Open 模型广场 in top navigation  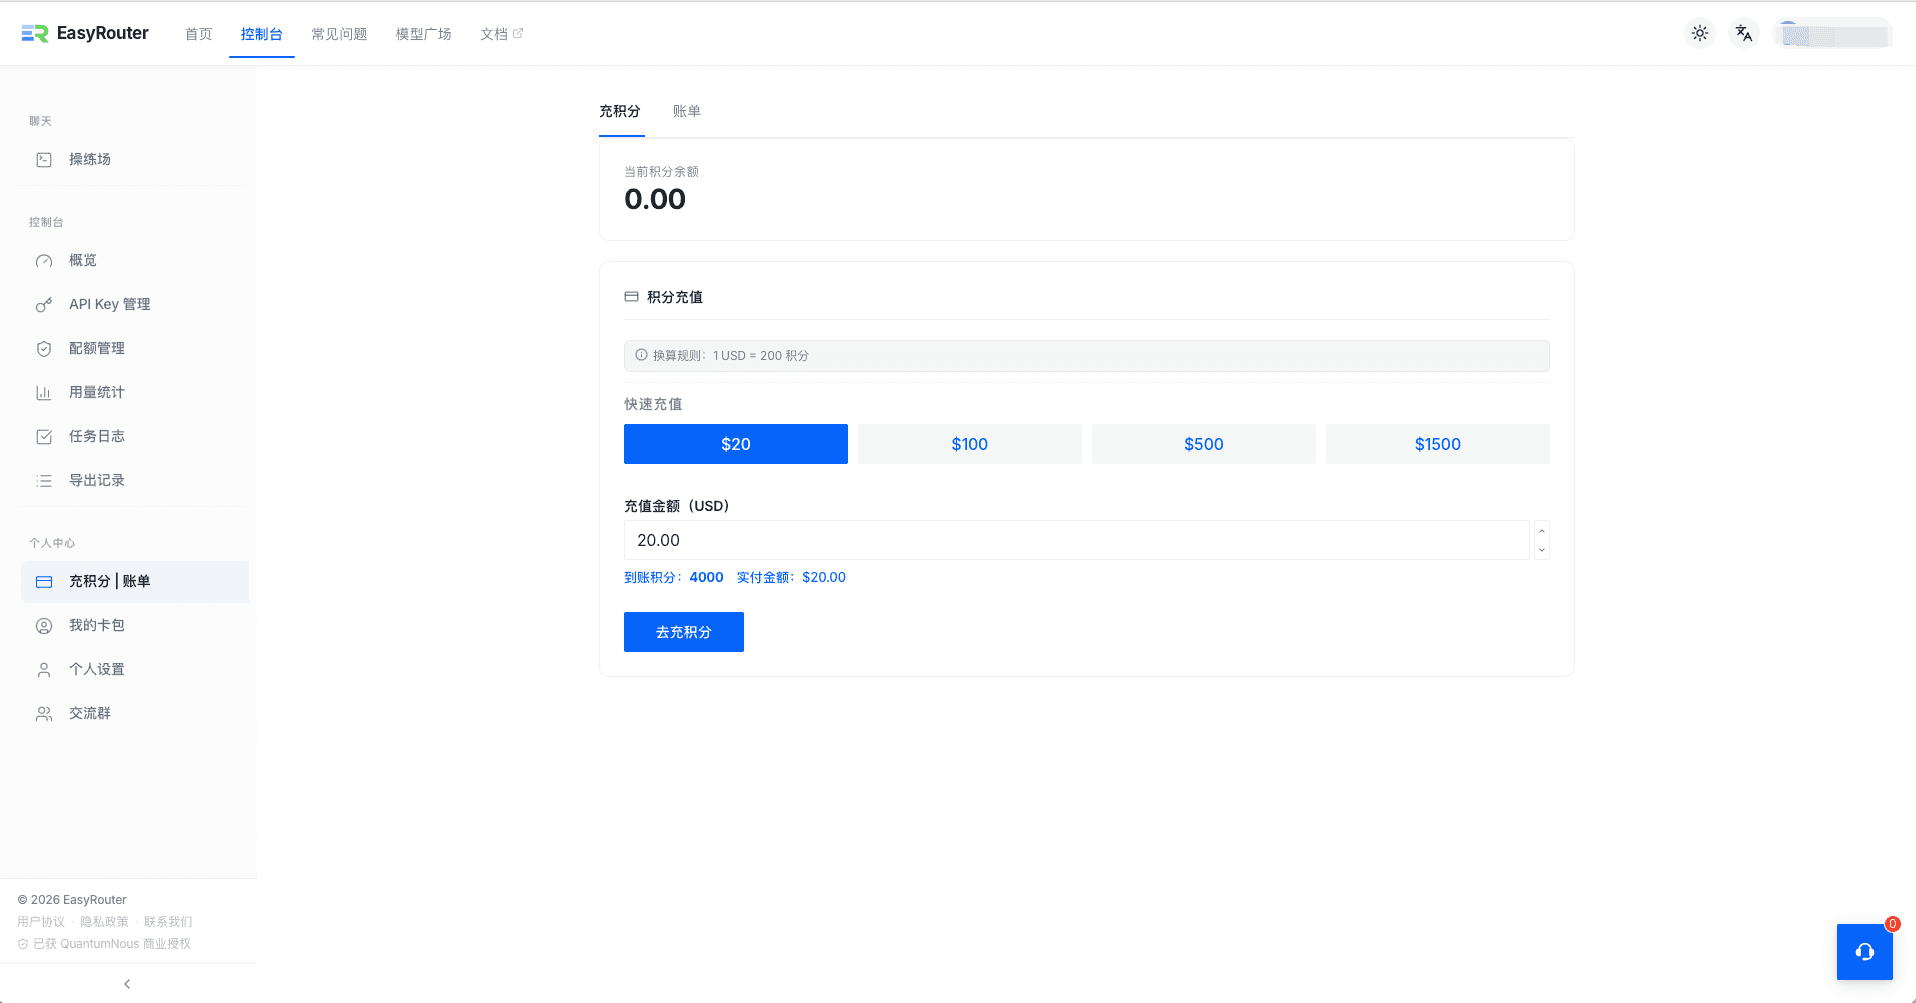click(423, 34)
